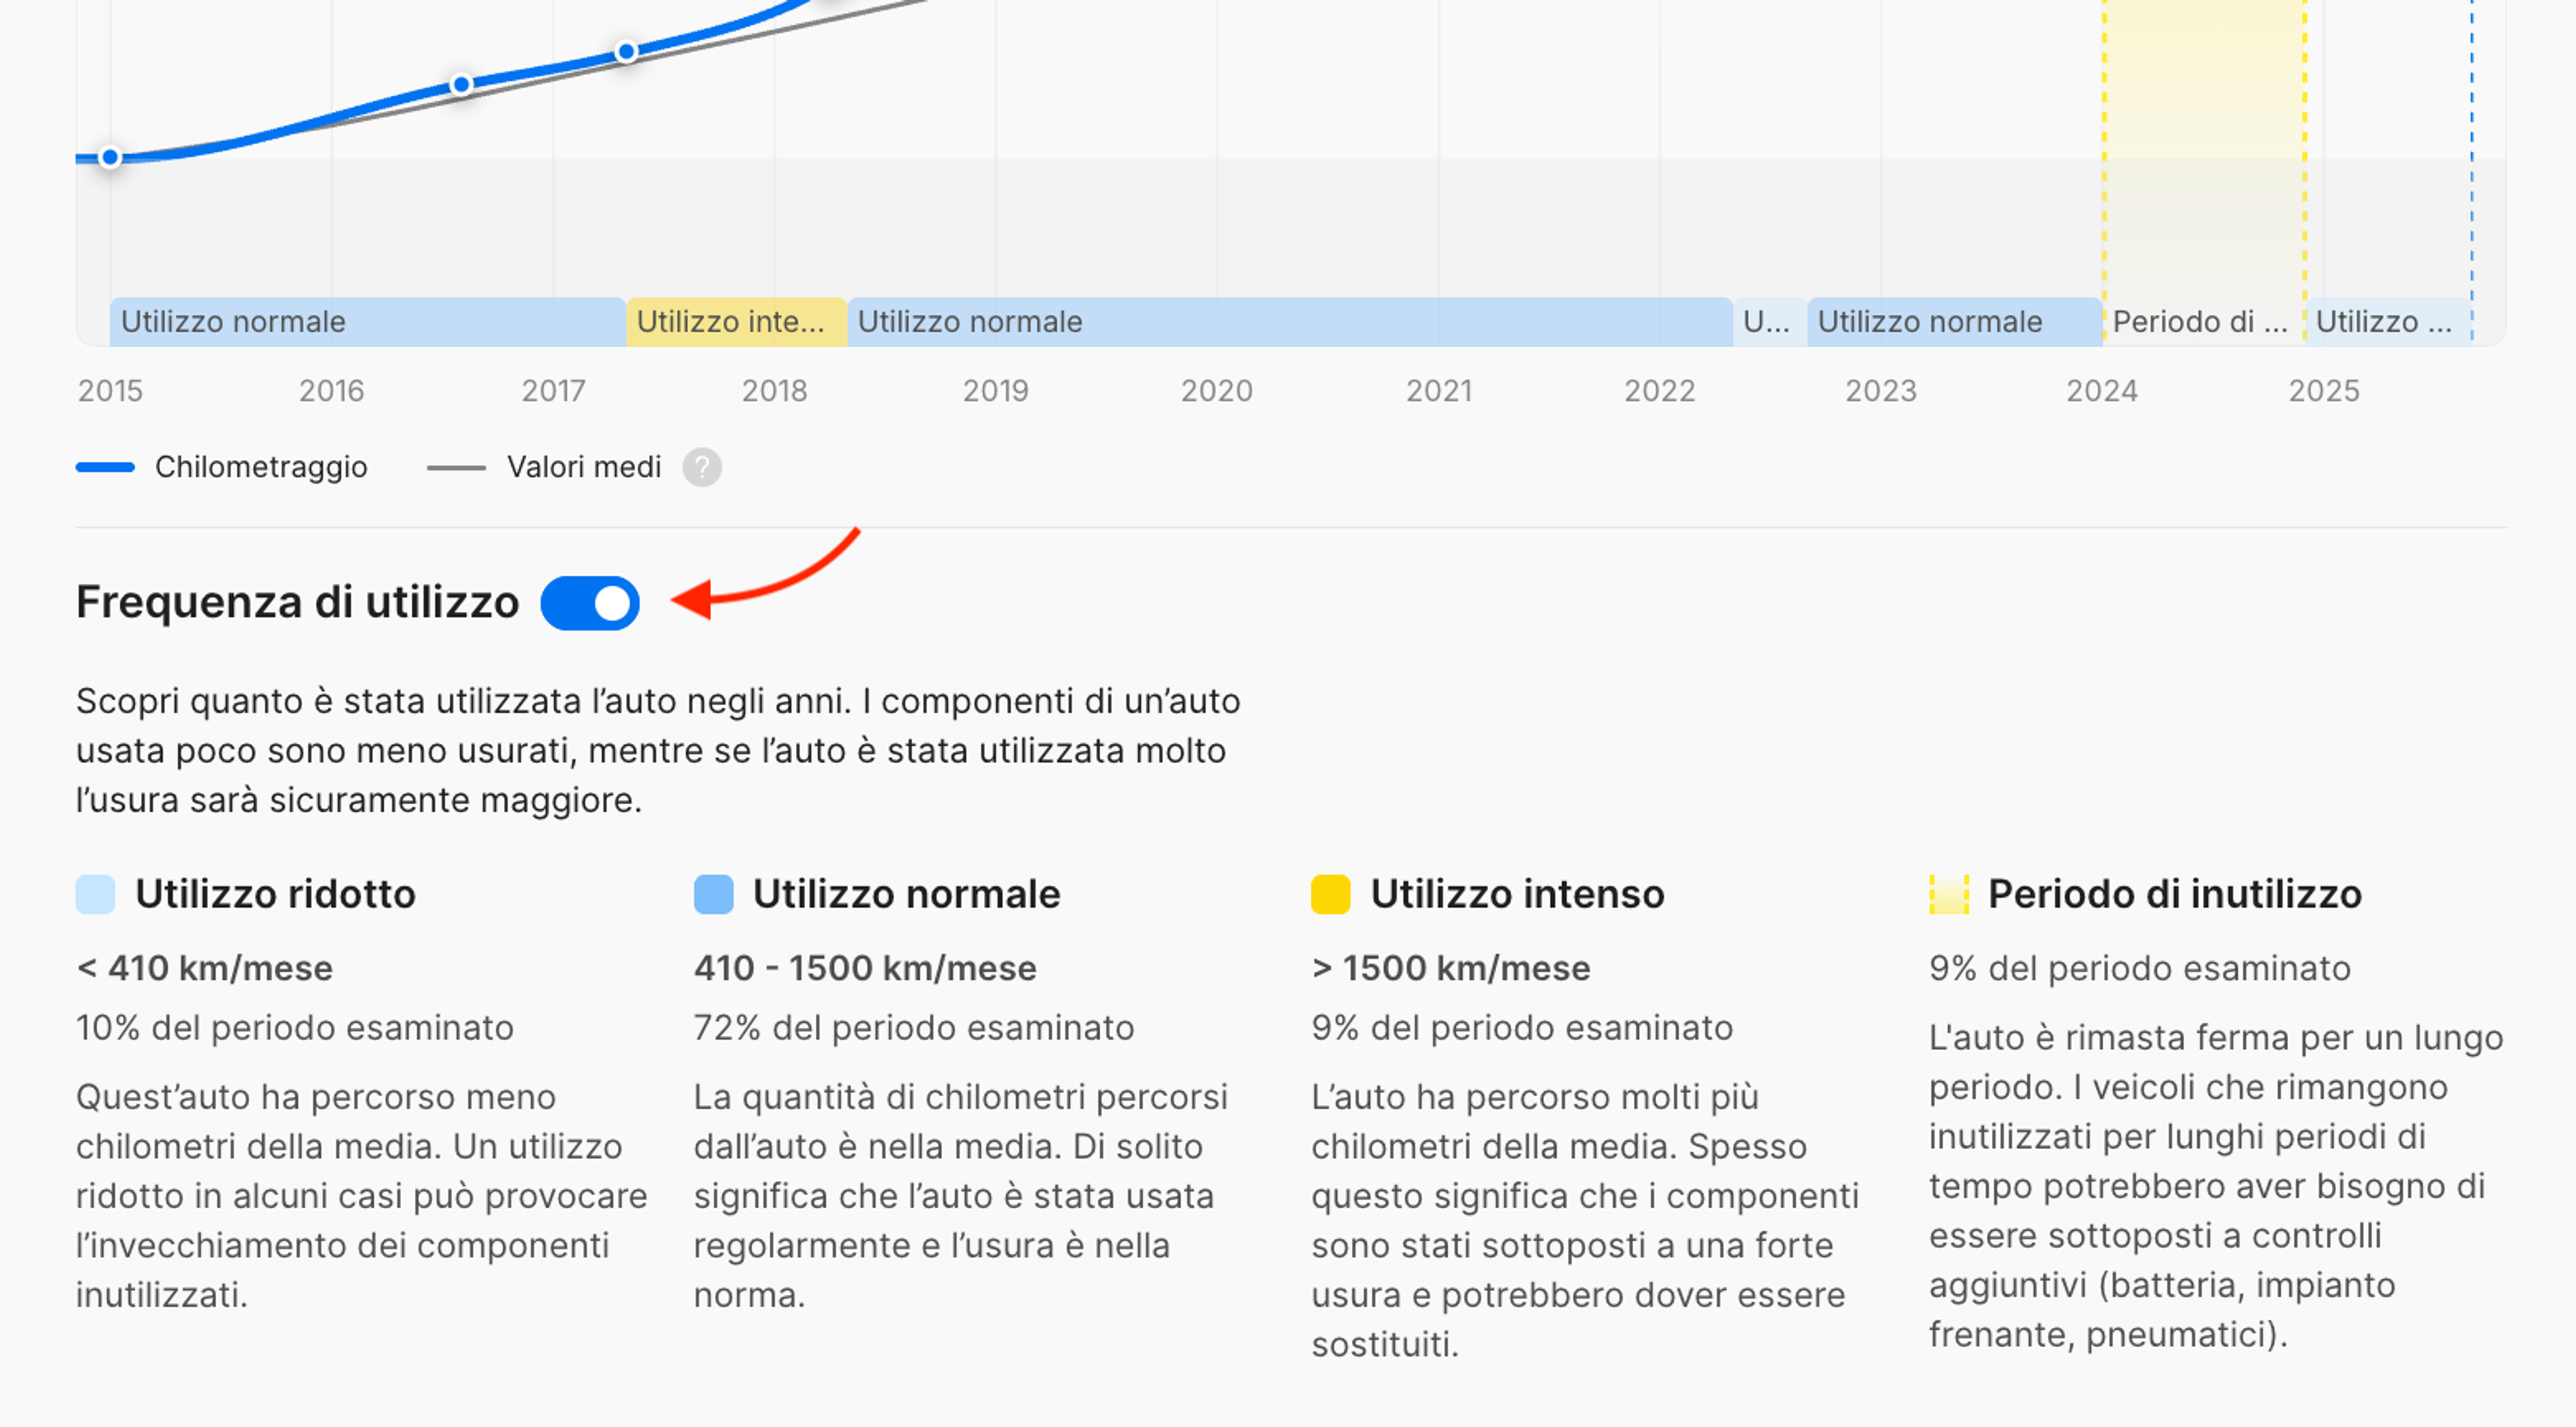
Task: Click the 2015 axis label
Action: (x=111, y=390)
